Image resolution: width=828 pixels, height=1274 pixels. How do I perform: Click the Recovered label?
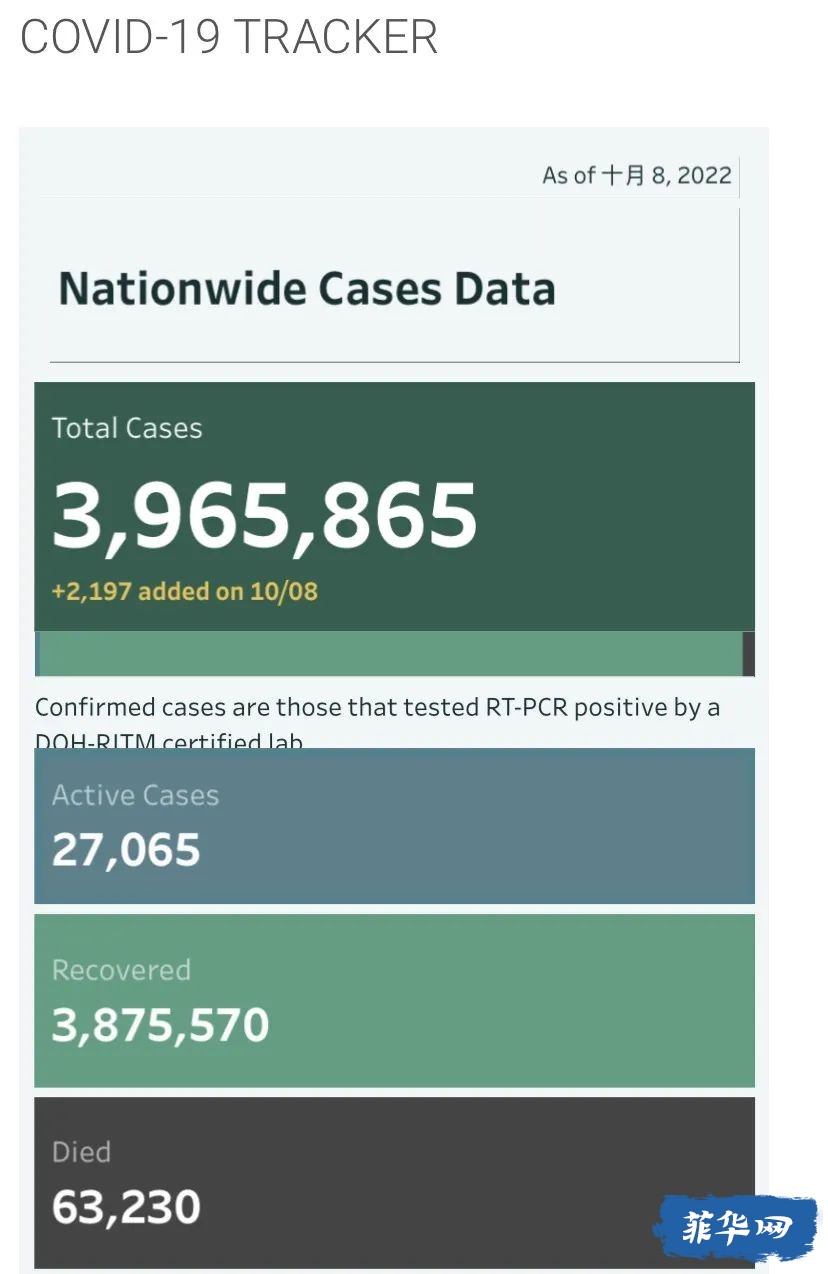click(121, 970)
